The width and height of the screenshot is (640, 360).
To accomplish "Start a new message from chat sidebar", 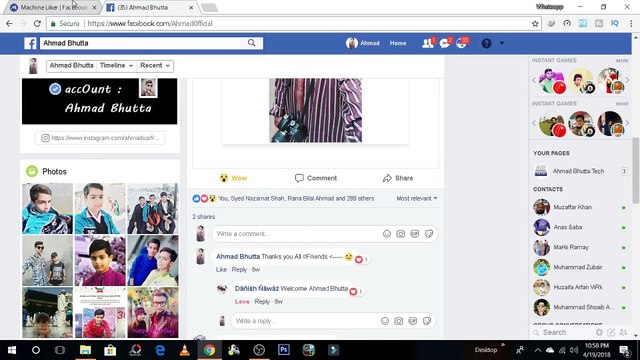I will (611, 333).
